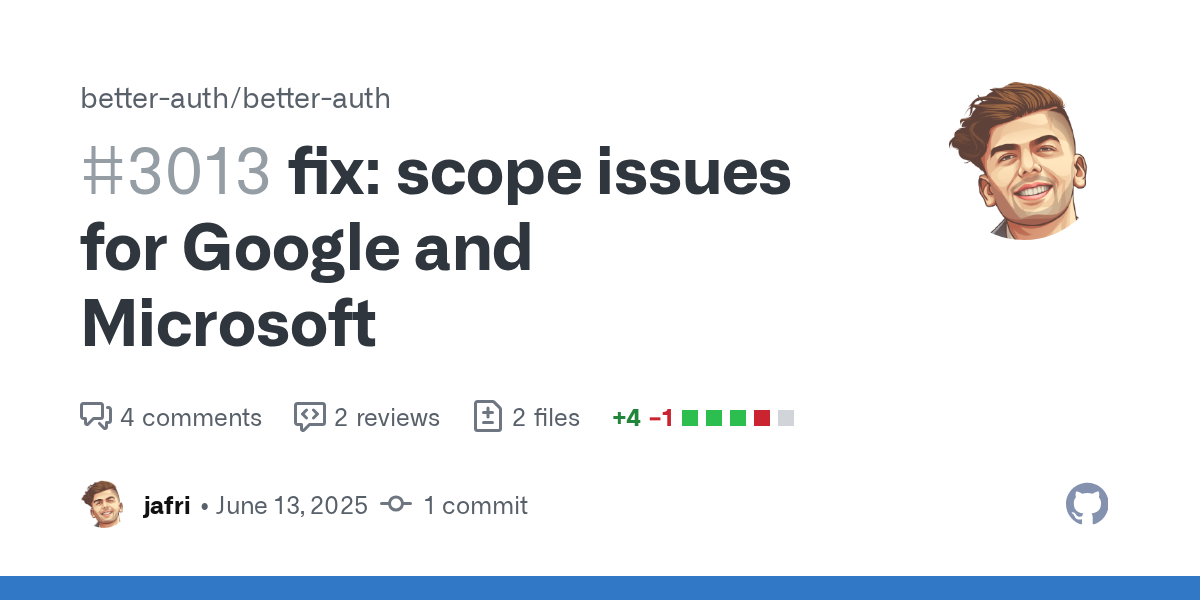Open the GitHub logo

point(1087,504)
